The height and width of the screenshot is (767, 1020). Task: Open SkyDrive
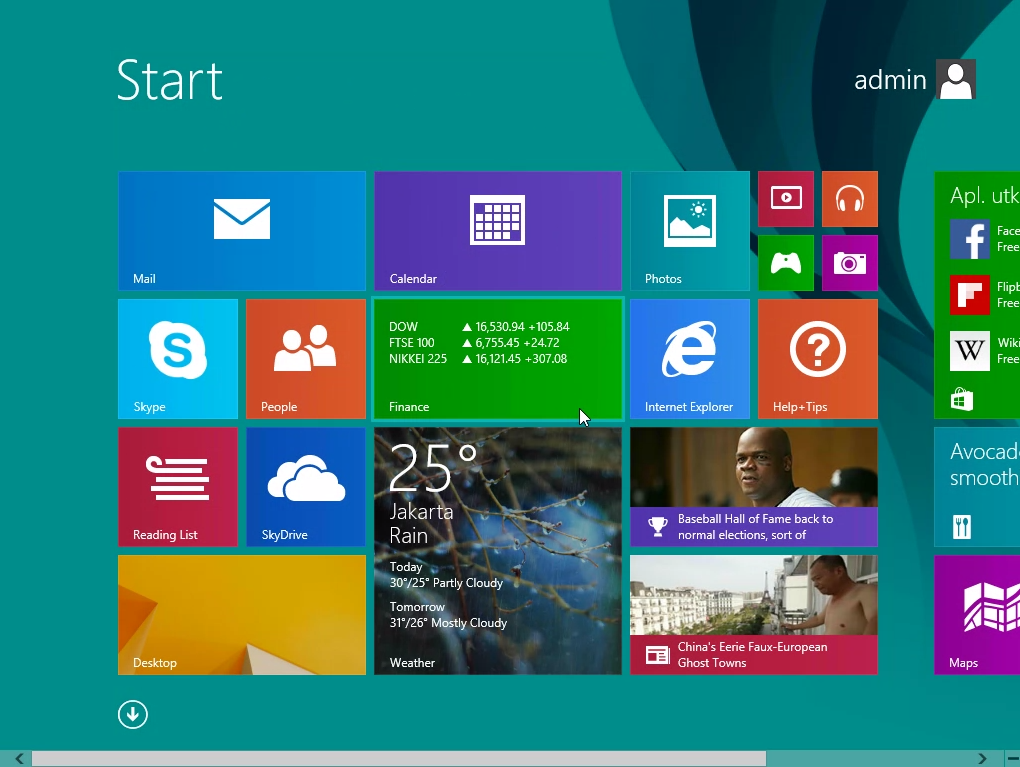coord(306,486)
